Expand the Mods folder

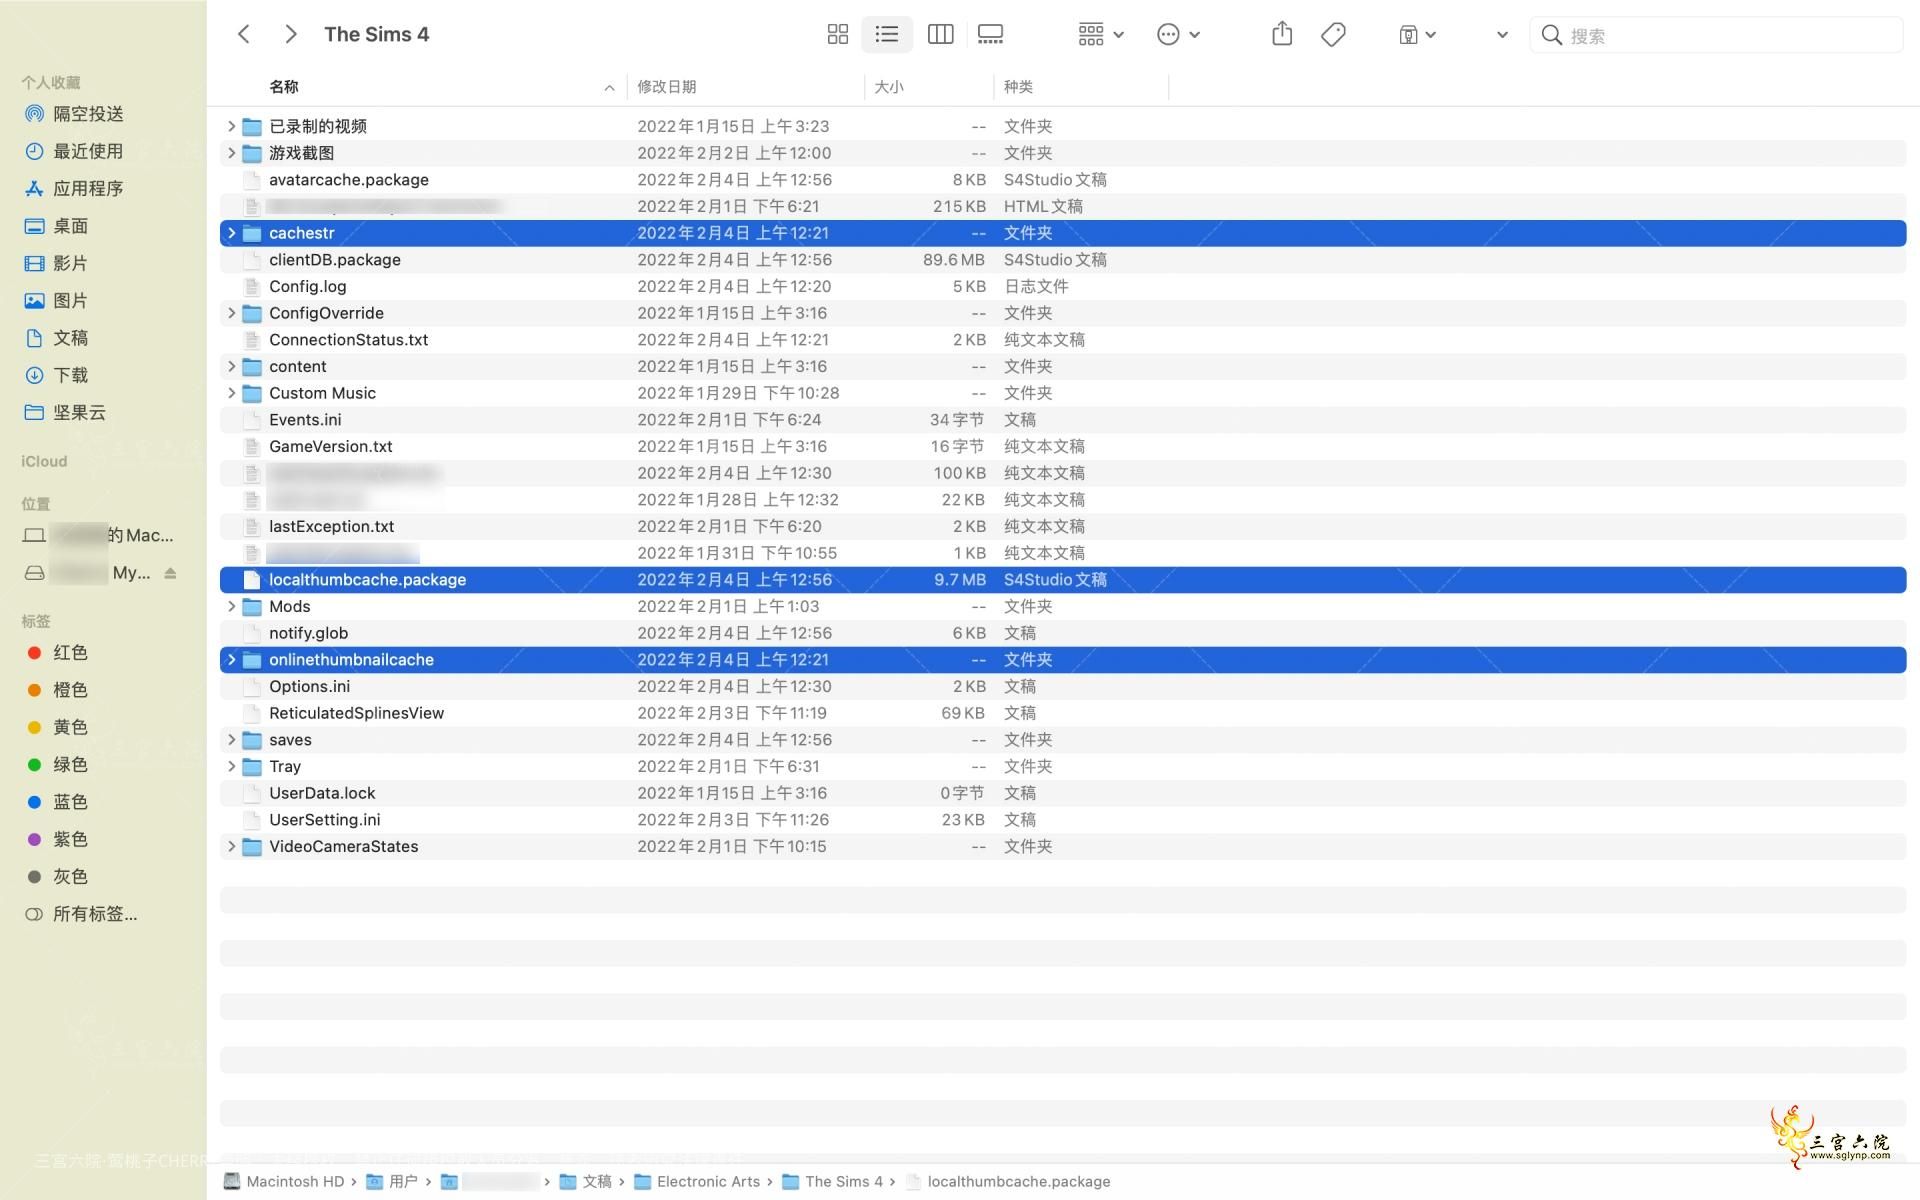click(x=231, y=606)
